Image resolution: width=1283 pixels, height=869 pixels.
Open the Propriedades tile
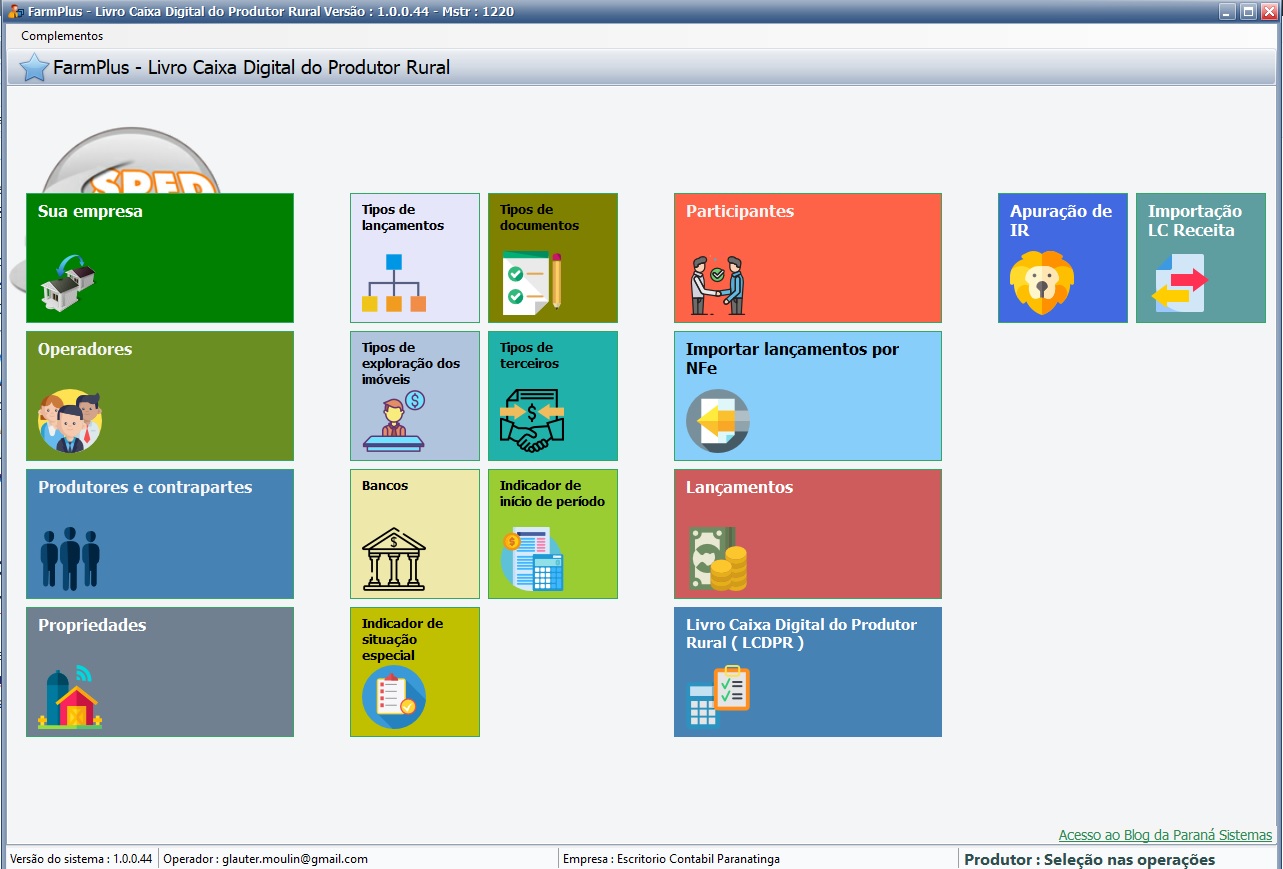(160, 672)
